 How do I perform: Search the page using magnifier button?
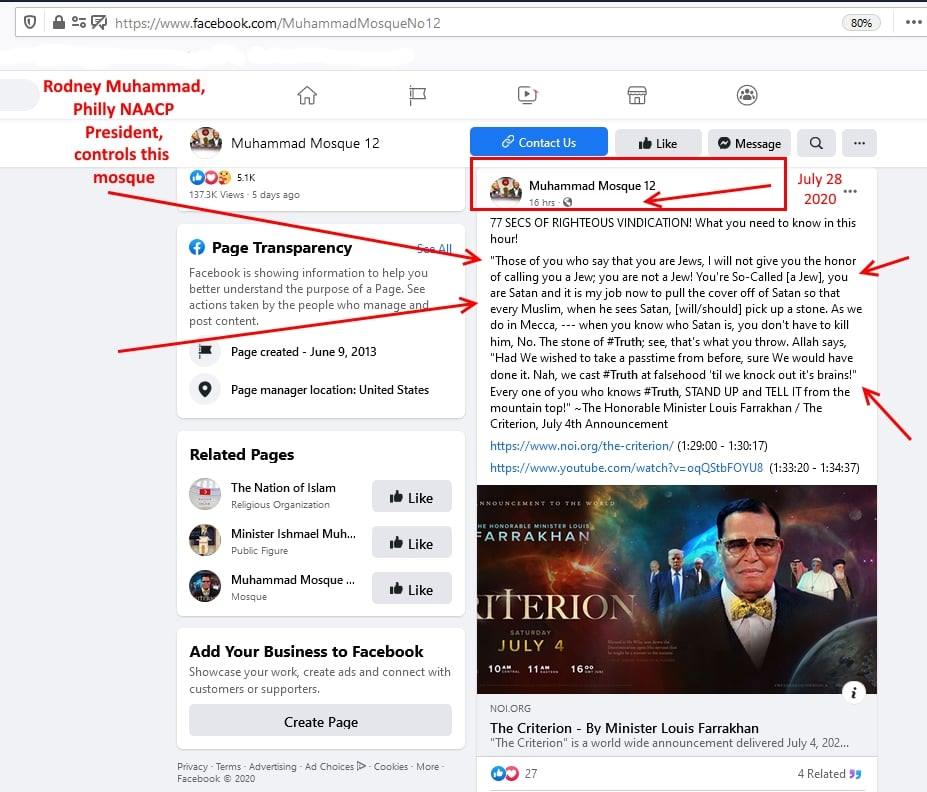click(816, 143)
